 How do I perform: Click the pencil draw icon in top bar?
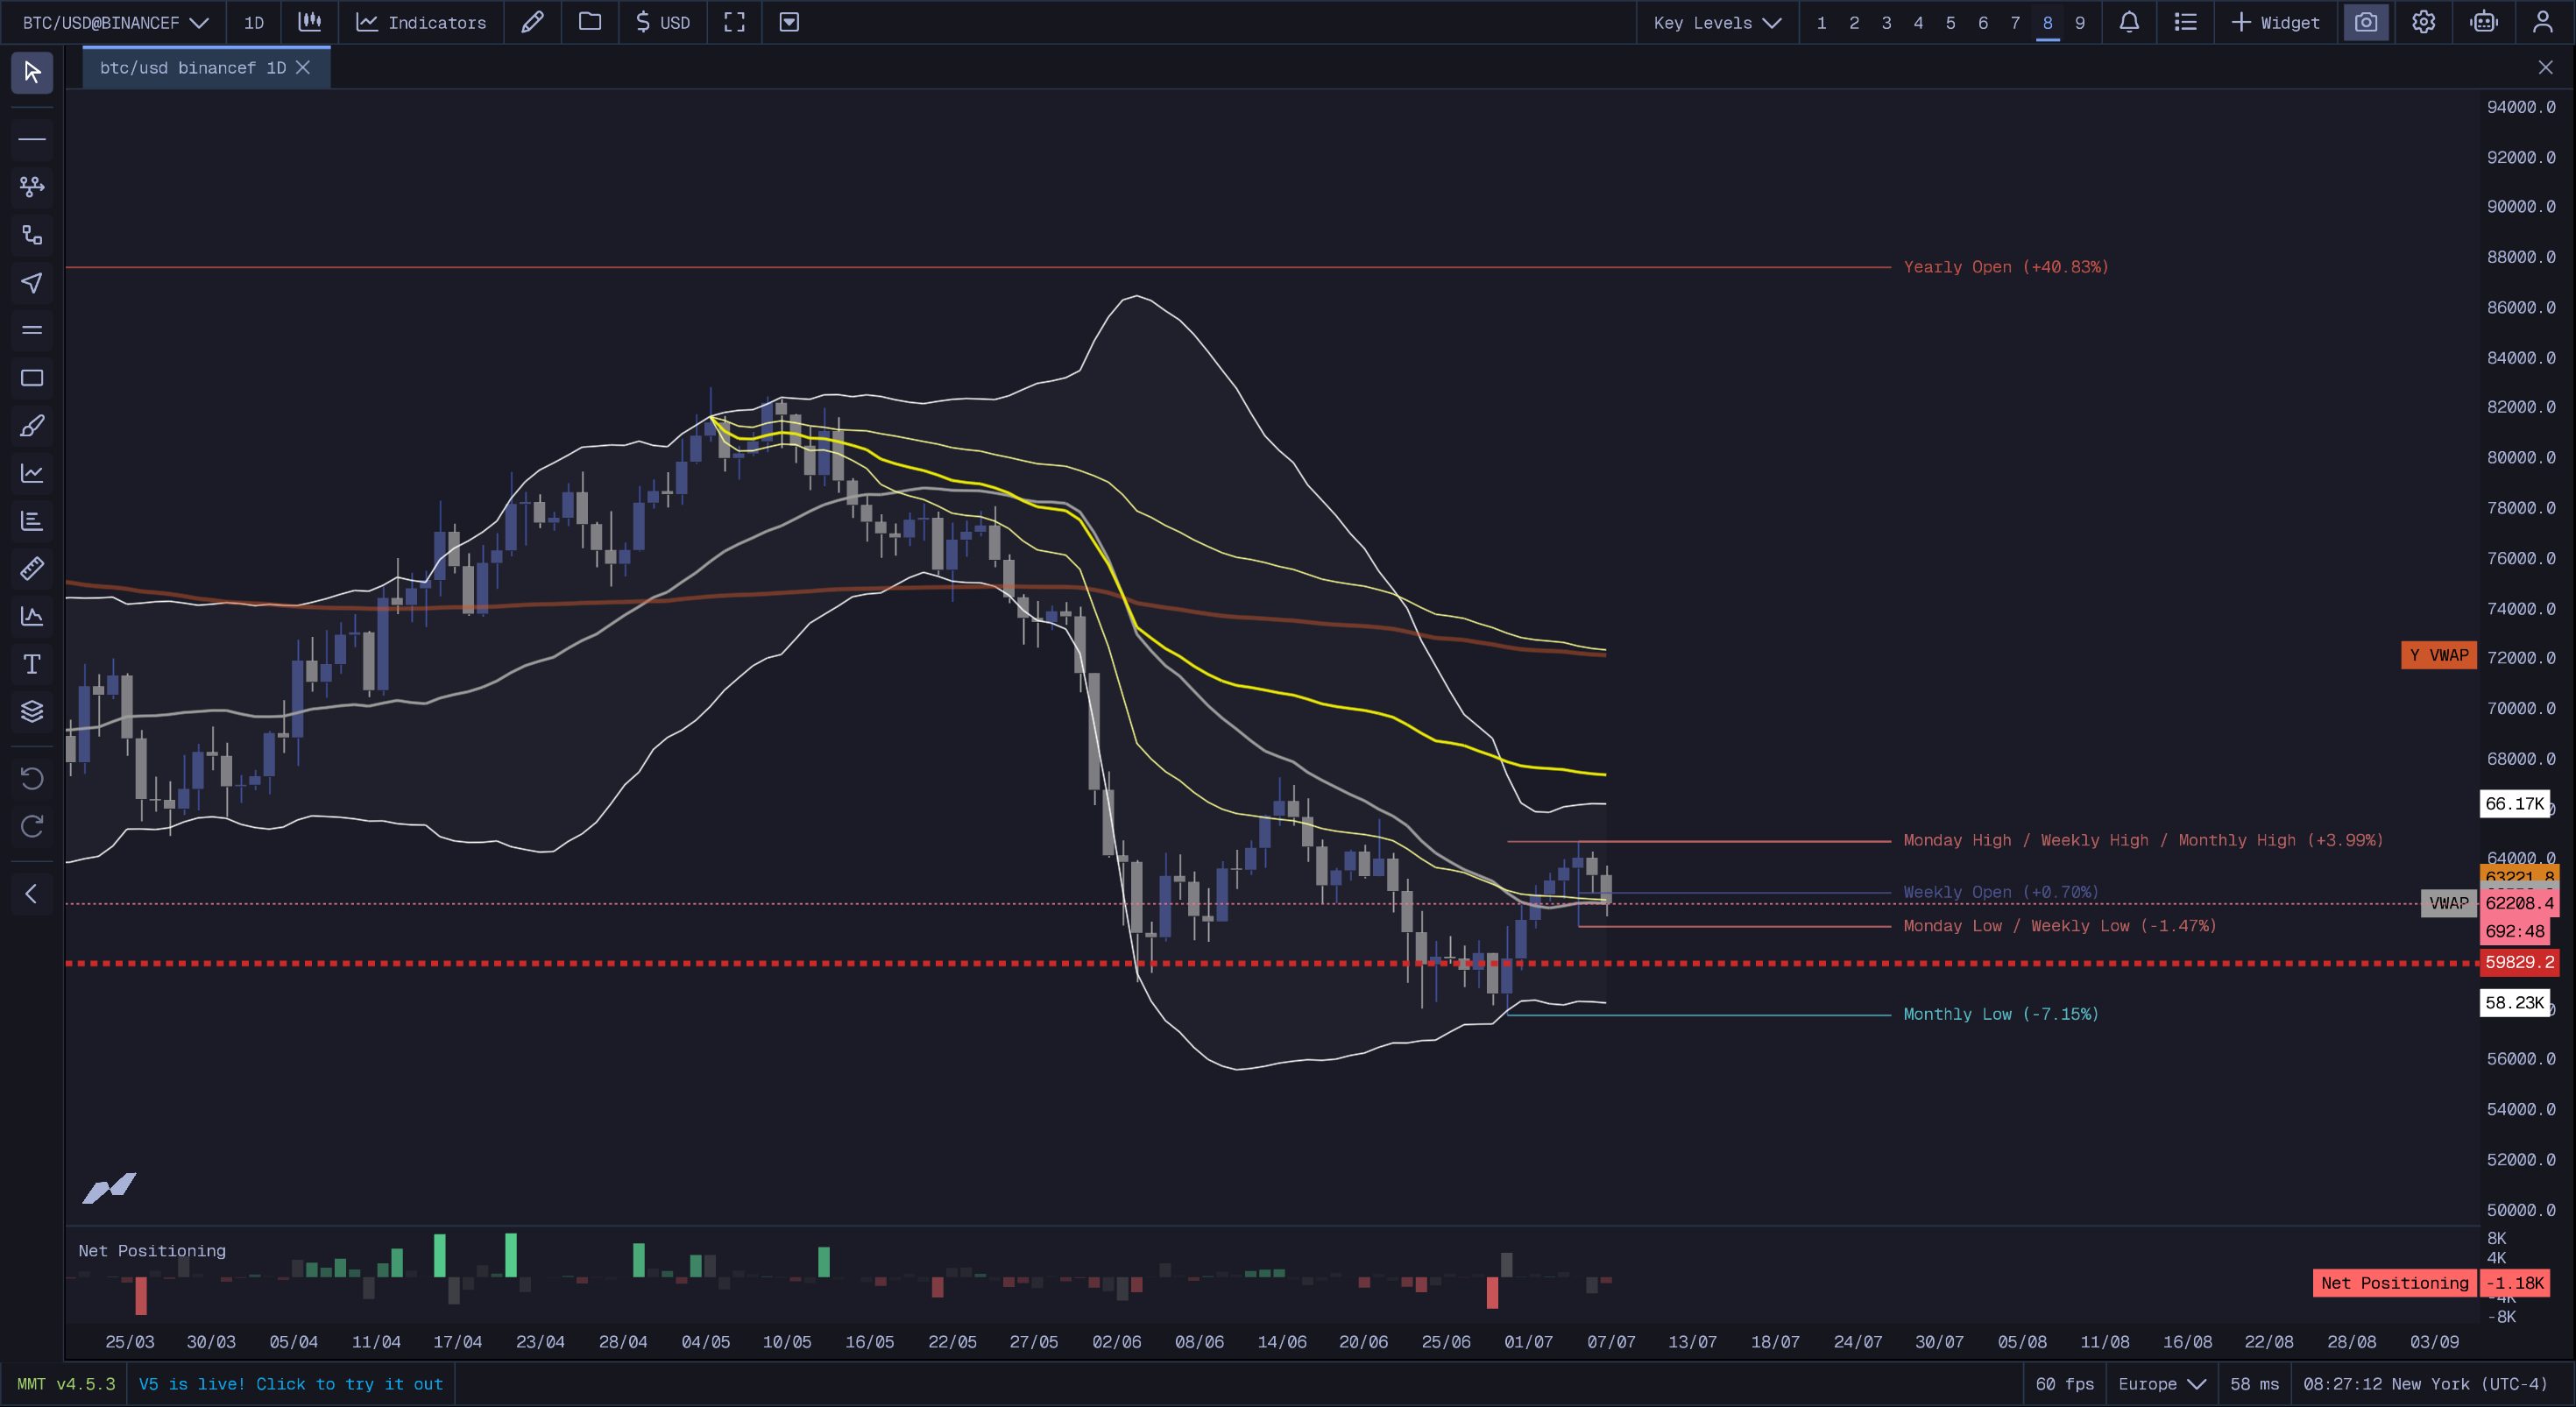(533, 22)
